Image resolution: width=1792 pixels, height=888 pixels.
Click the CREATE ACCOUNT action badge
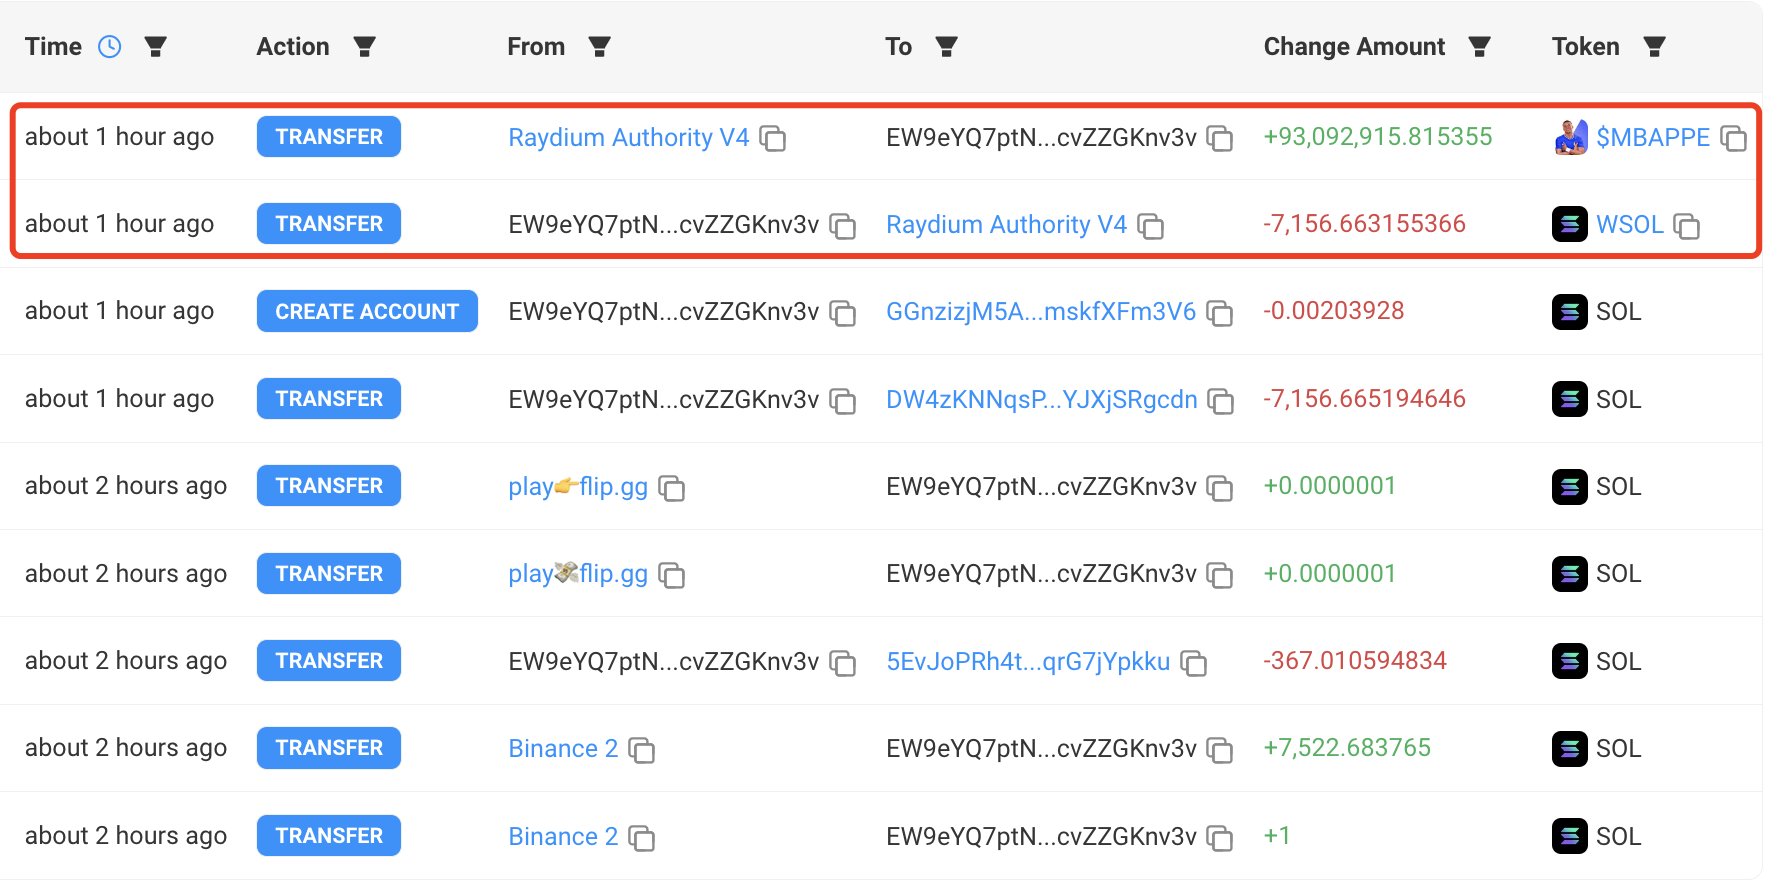click(x=367, y=312)
